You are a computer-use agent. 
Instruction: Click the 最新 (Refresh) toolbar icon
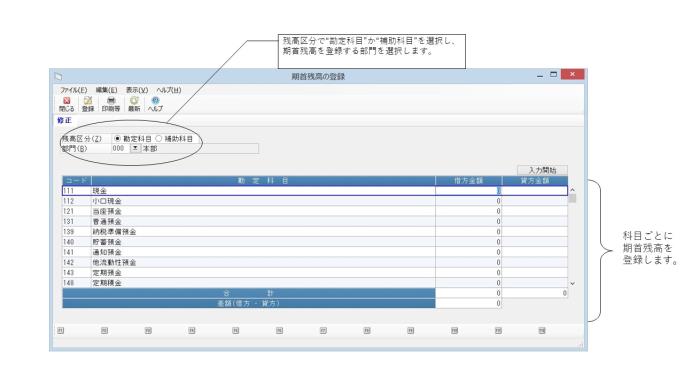pos(134,104)
